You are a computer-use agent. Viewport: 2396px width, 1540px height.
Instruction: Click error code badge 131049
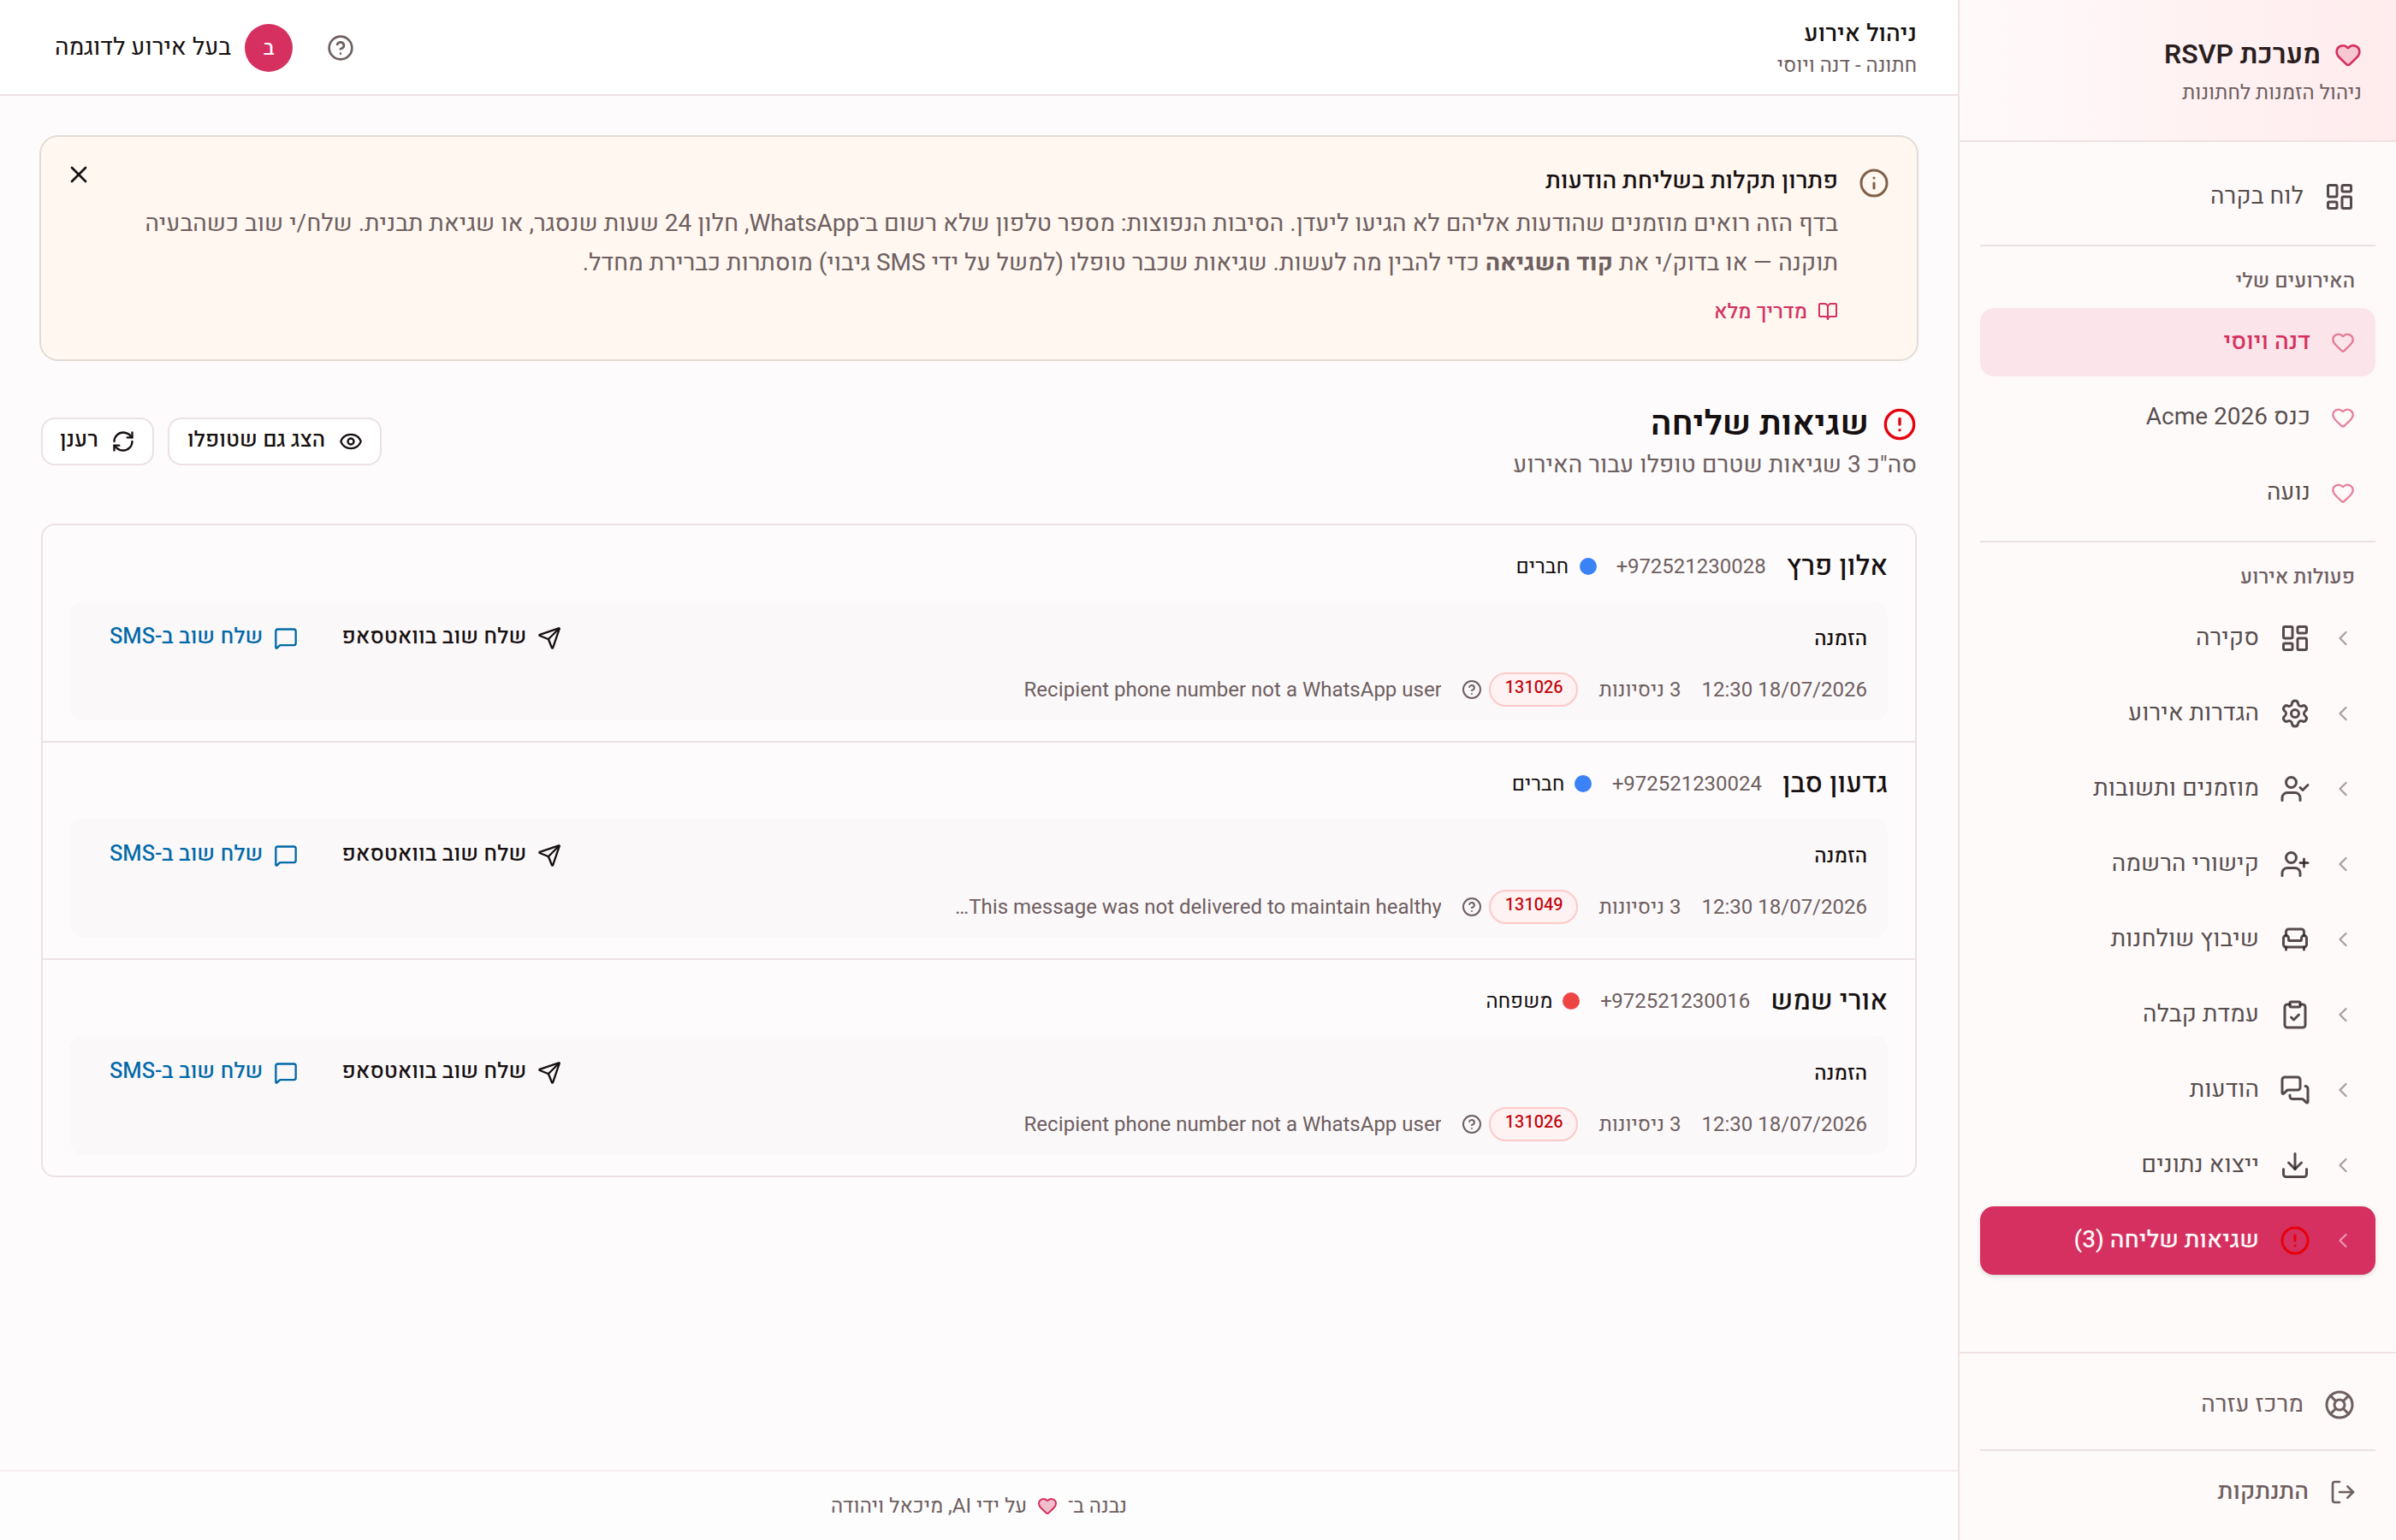point(1533,906)
